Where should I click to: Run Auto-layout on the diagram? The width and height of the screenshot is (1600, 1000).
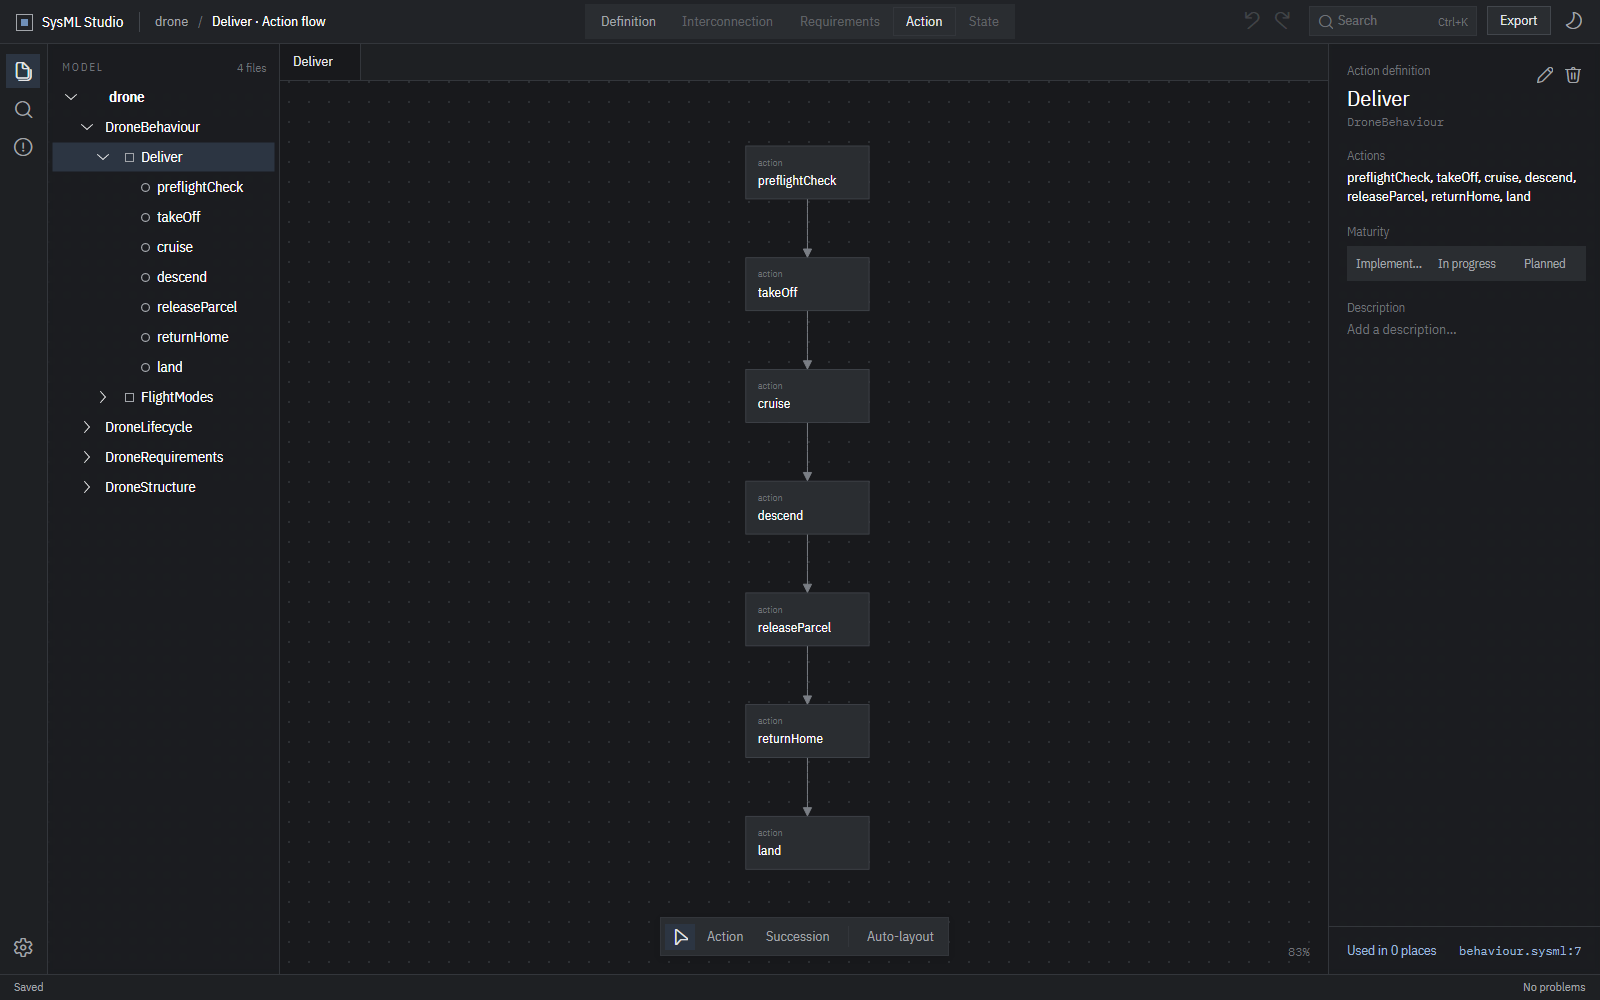[900, 937]
